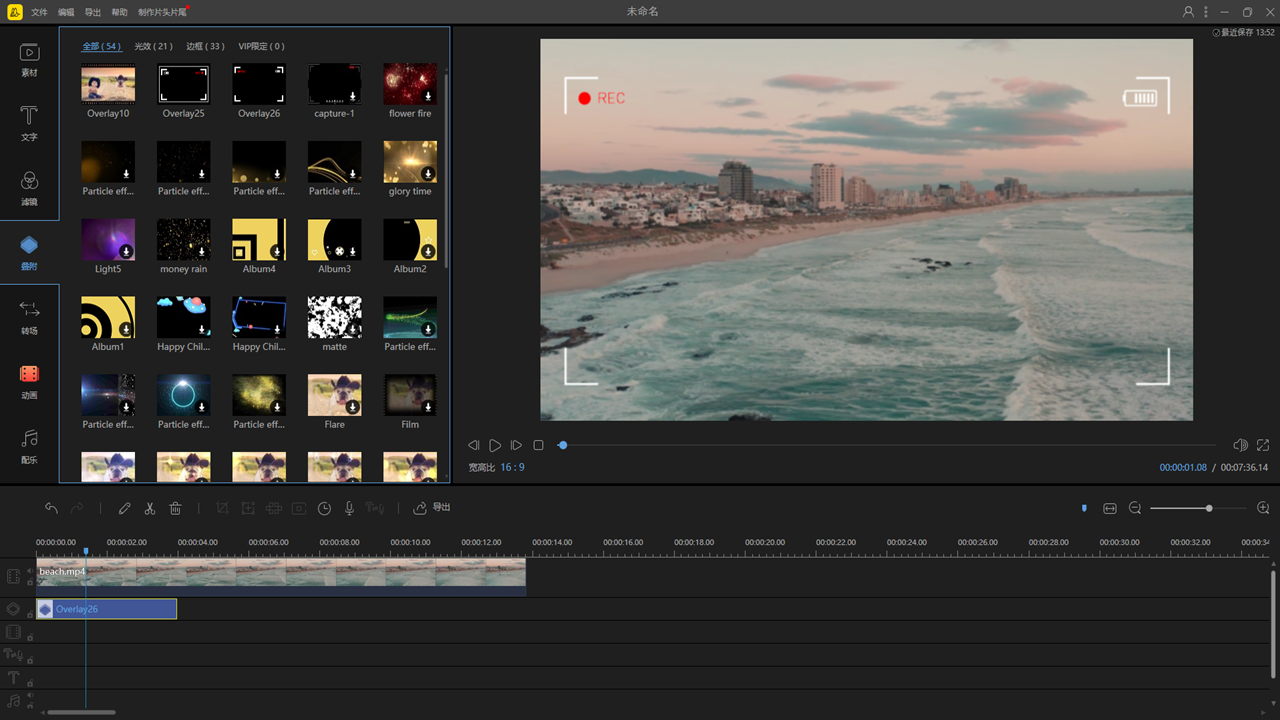Click the microphone voiceover record icon
1280x720 pixels.
pos(349,508)
